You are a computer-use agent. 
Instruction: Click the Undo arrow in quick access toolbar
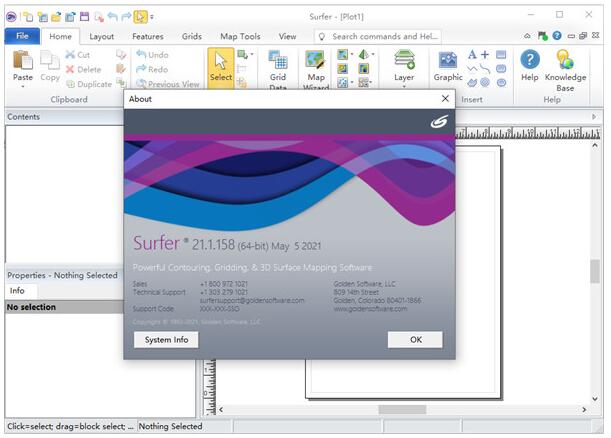pos(112,16)
